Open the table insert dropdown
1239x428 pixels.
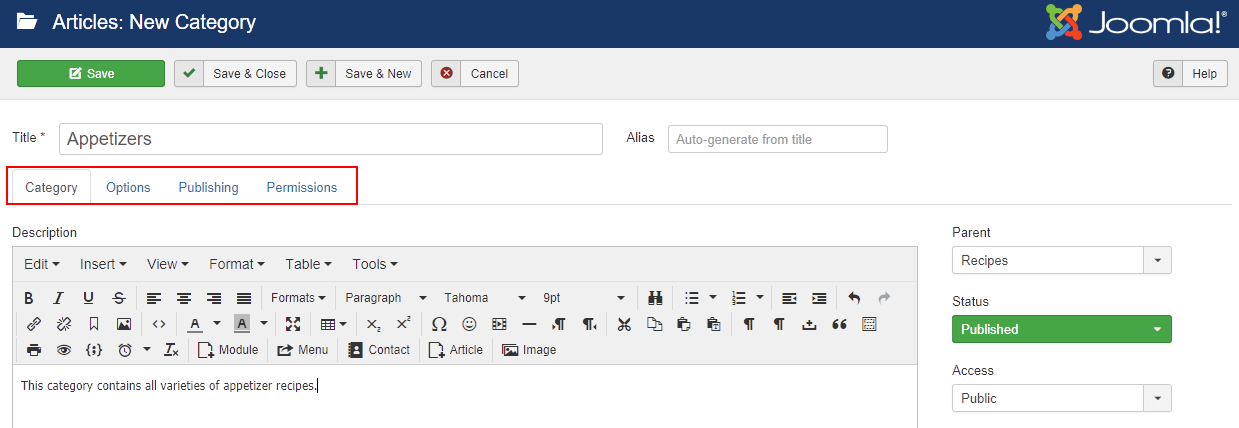click(x=333, y=324)
